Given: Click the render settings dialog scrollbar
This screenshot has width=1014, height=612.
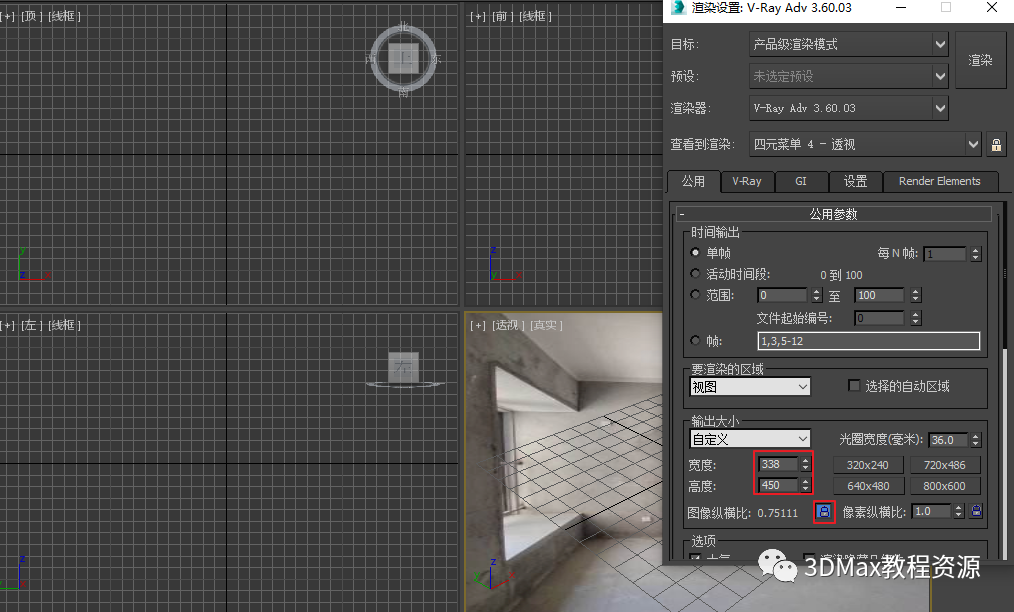Looking at the screenshot, I should pos(1004,382).
